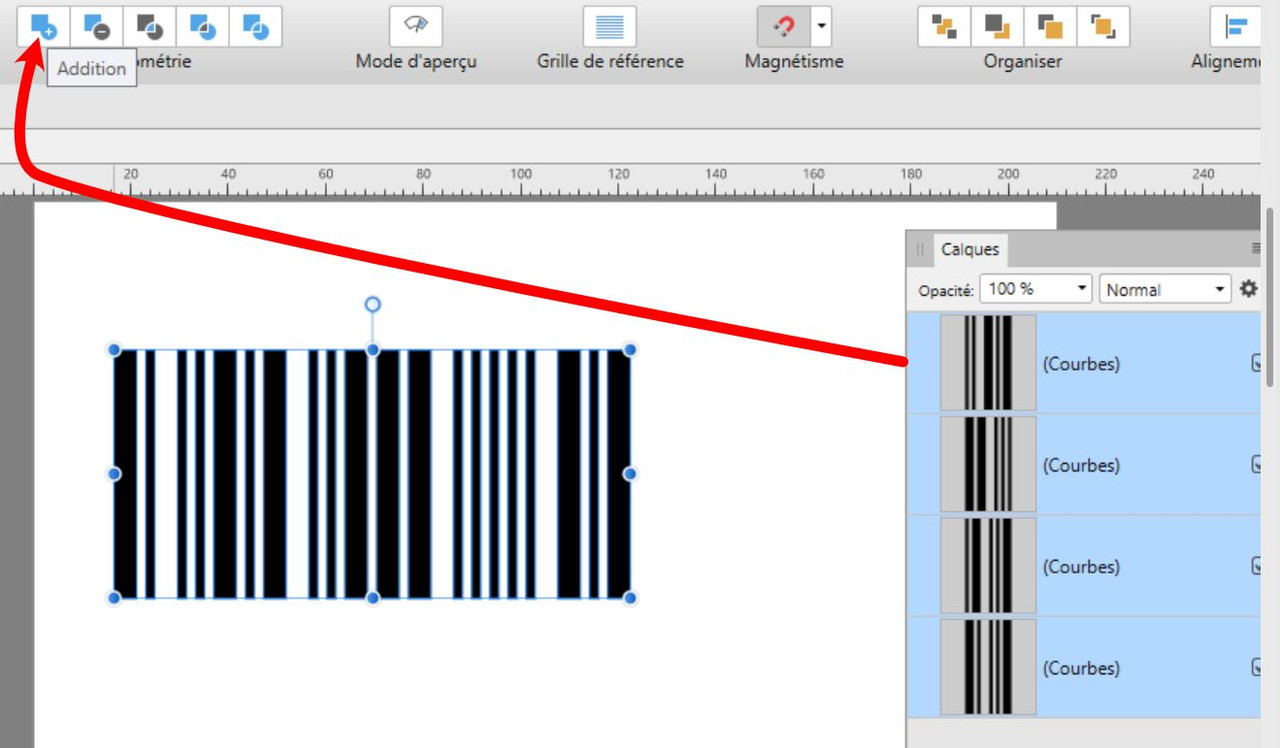This screenshot has width=1280, height=748.
Task: Toggle visibility checkbox of bottom (Courbes) layer
Action: coord(1257,667)
